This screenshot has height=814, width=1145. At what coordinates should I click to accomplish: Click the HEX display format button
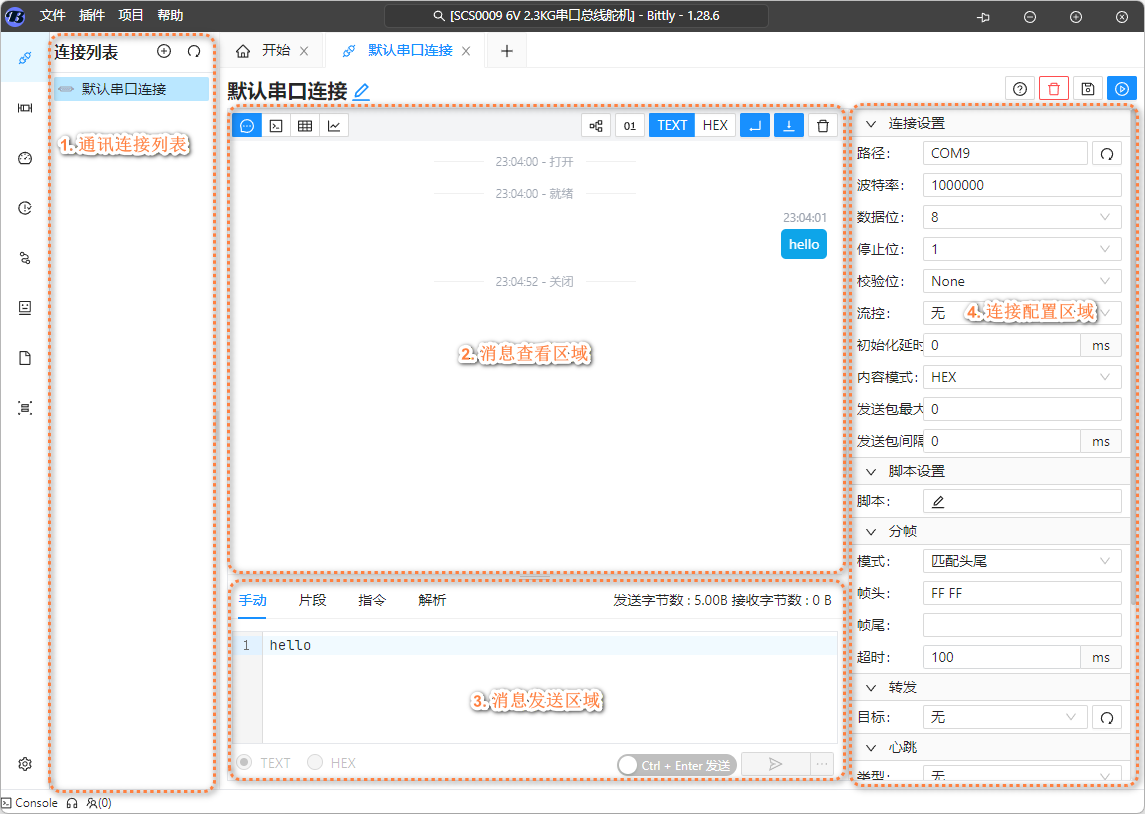click(x=715, y=126)
